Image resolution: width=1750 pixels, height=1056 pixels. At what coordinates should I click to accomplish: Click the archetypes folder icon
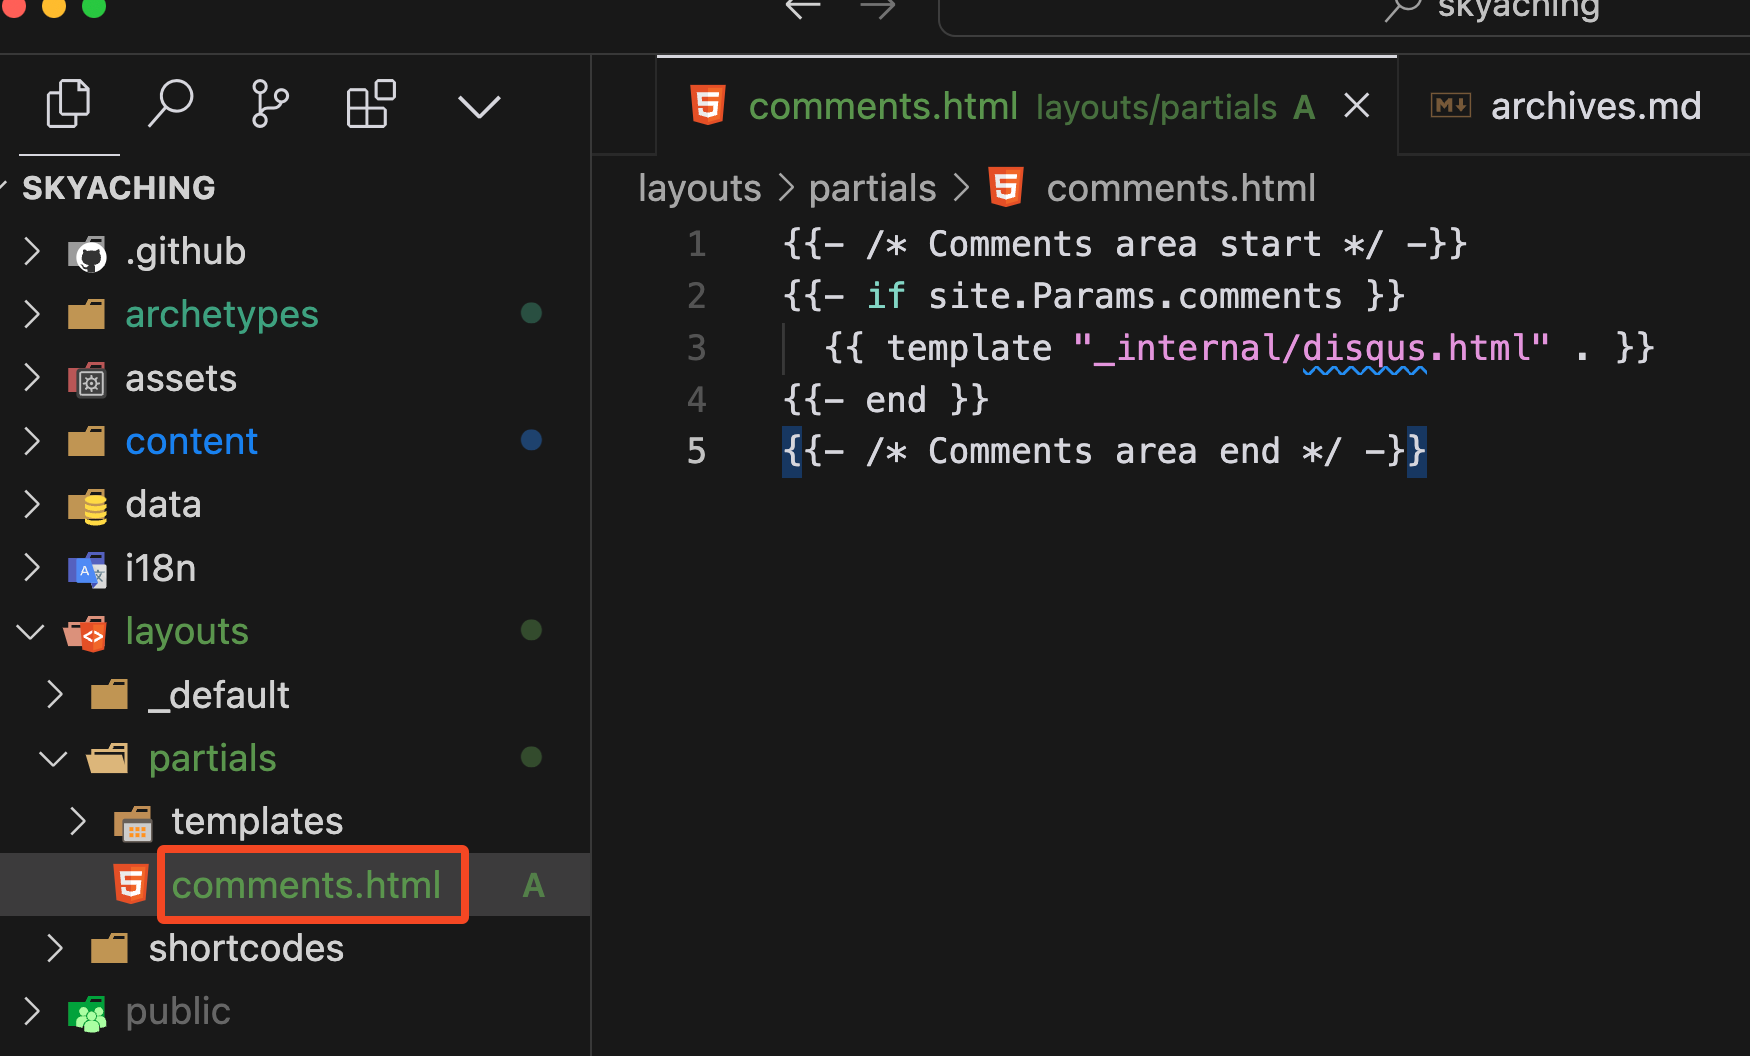point(87,315)
